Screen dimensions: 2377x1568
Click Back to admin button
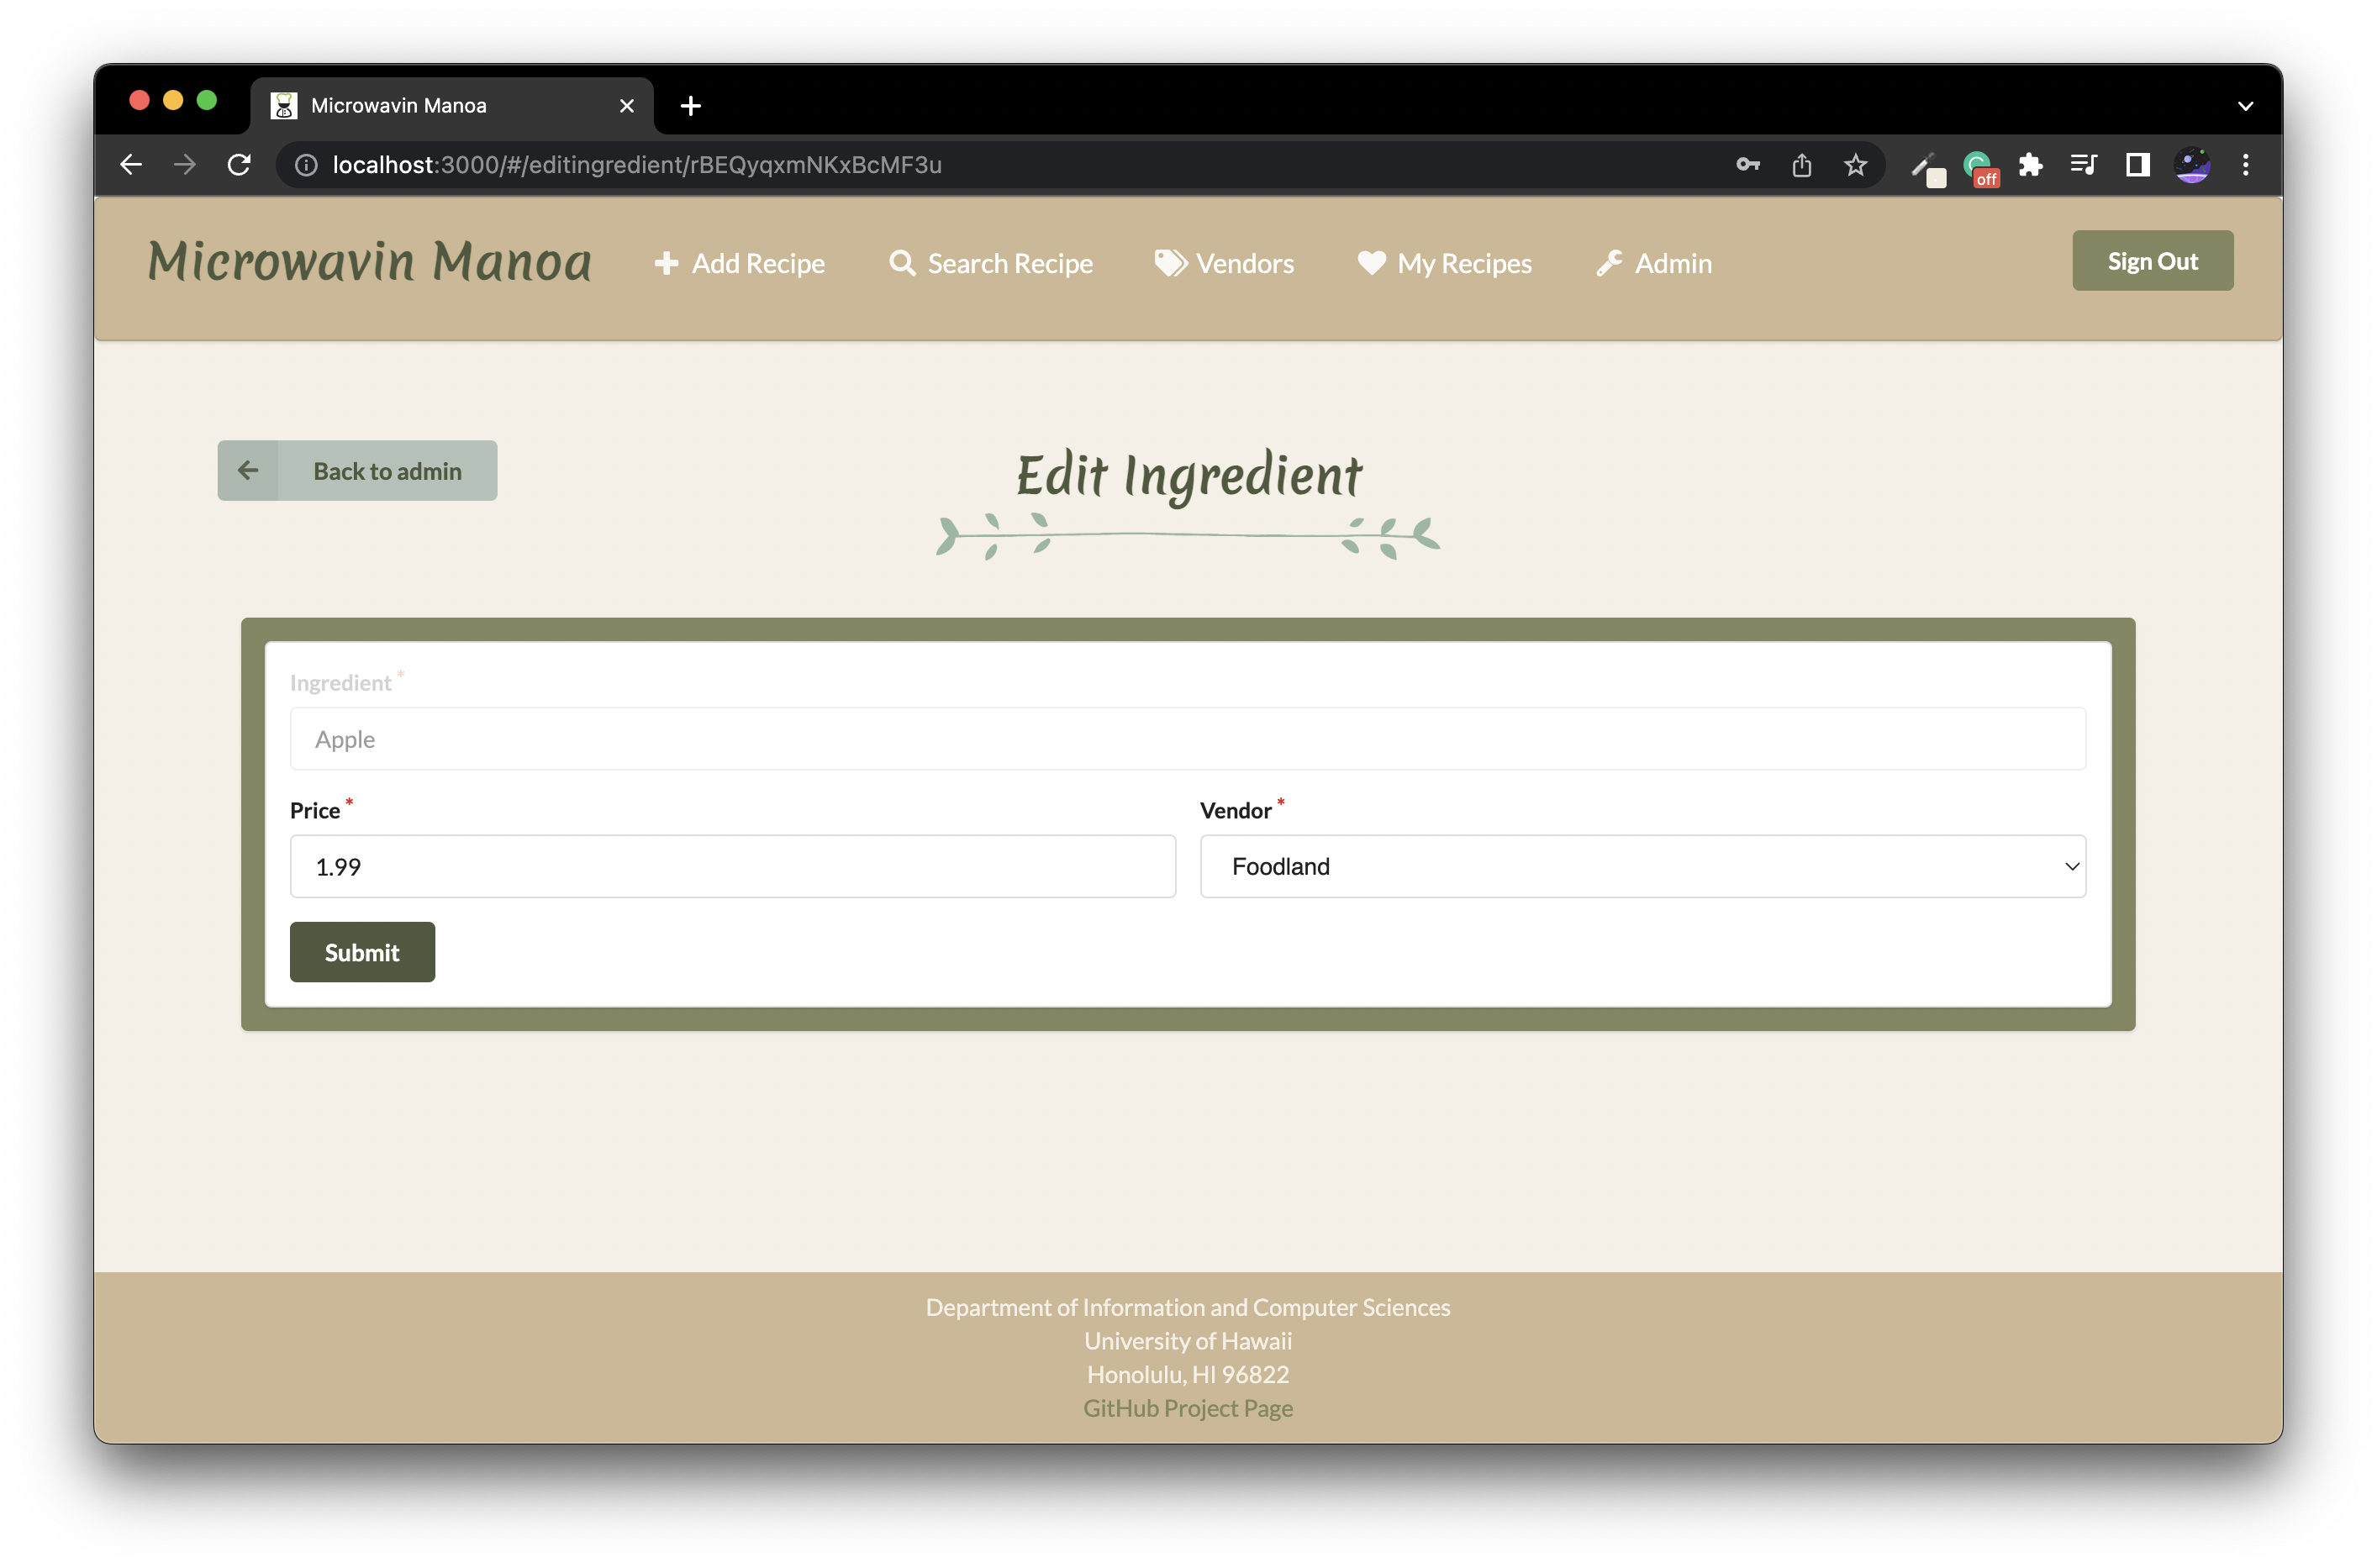357,469
